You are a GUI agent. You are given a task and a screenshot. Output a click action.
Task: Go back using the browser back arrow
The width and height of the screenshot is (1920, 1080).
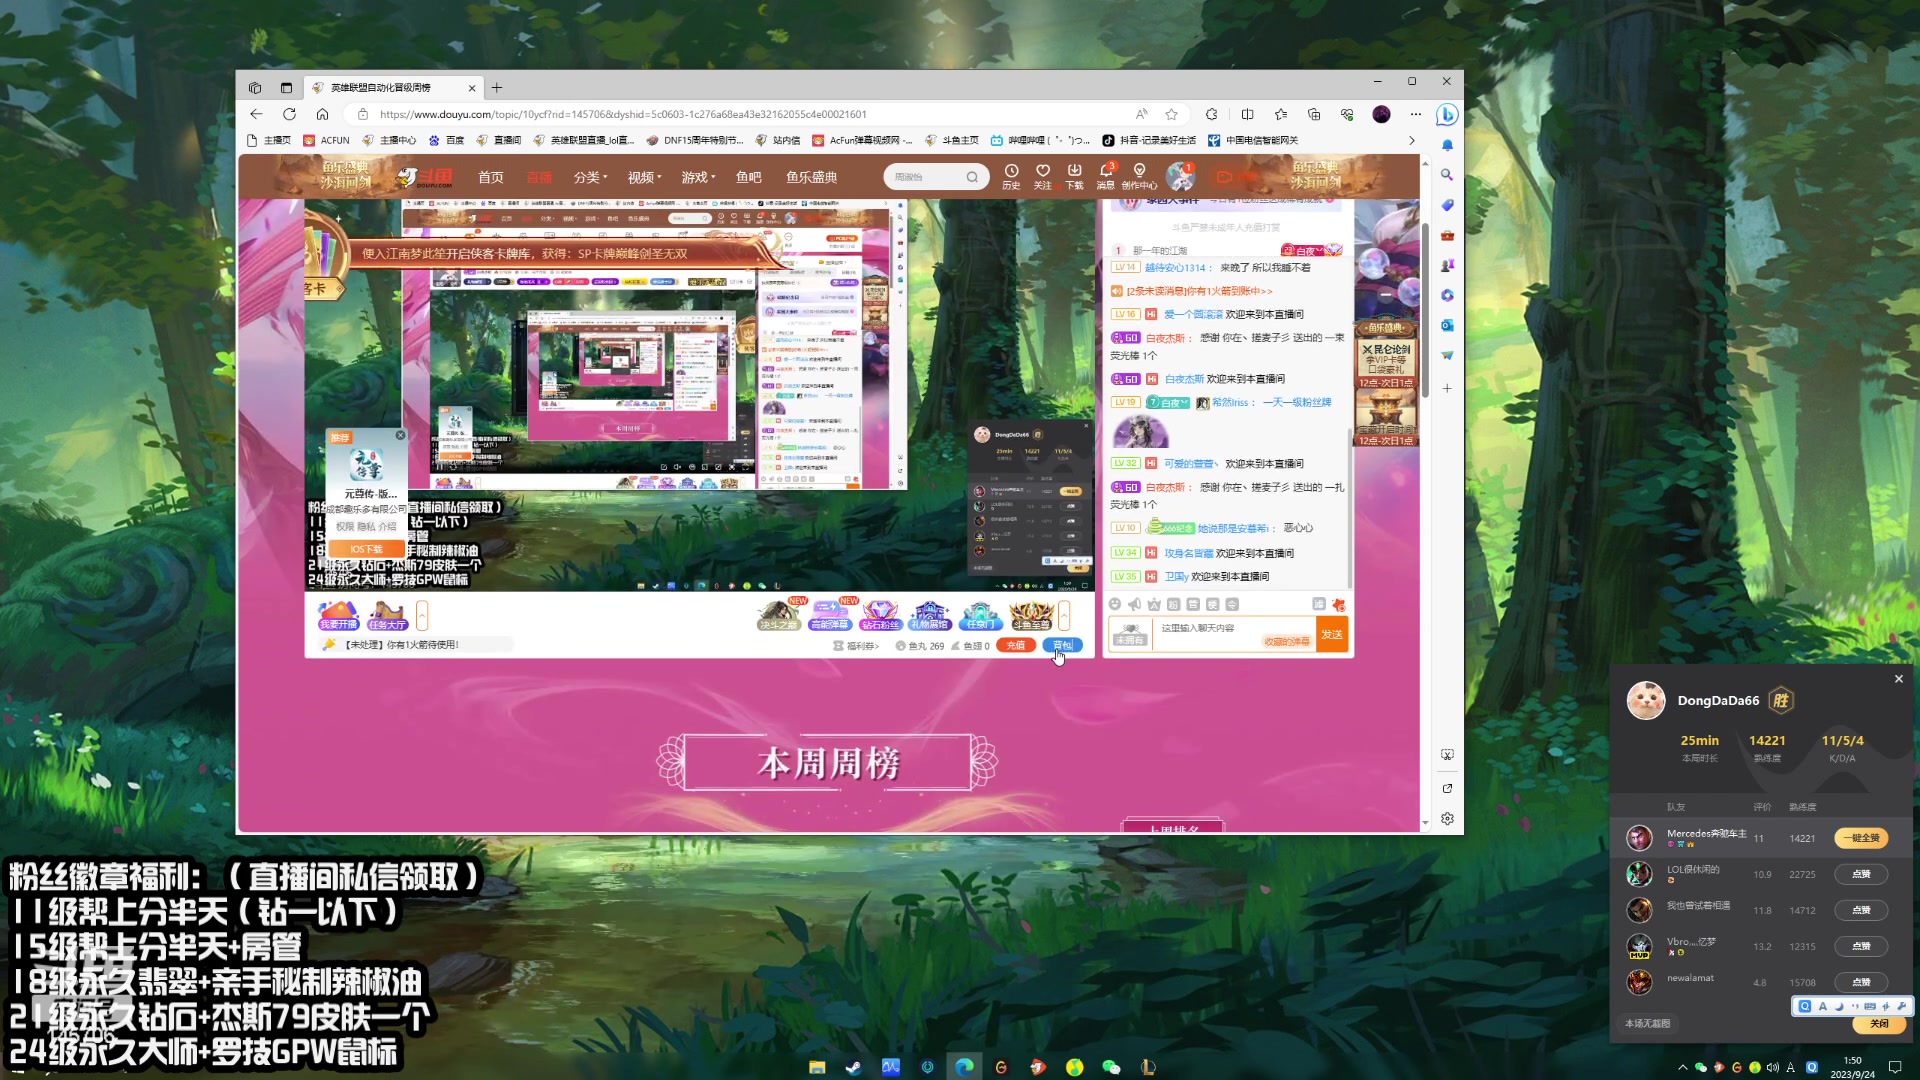pos(256,114)
